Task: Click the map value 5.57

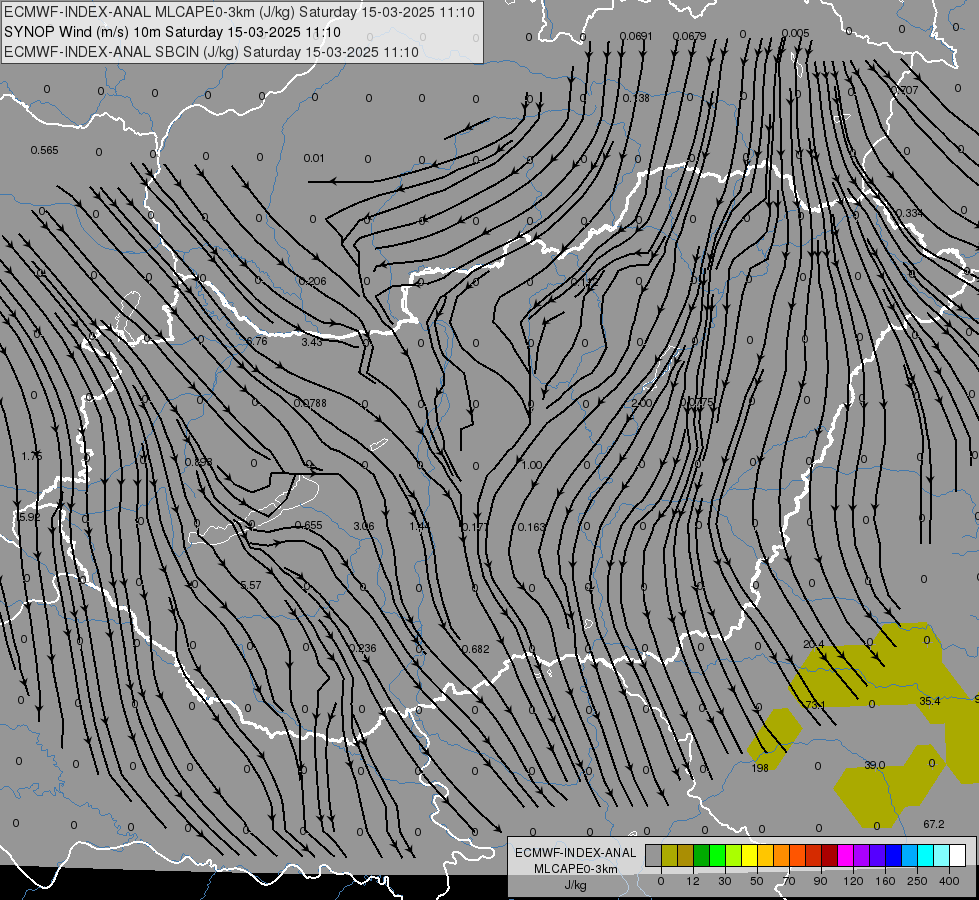Action: pos(251,585)
